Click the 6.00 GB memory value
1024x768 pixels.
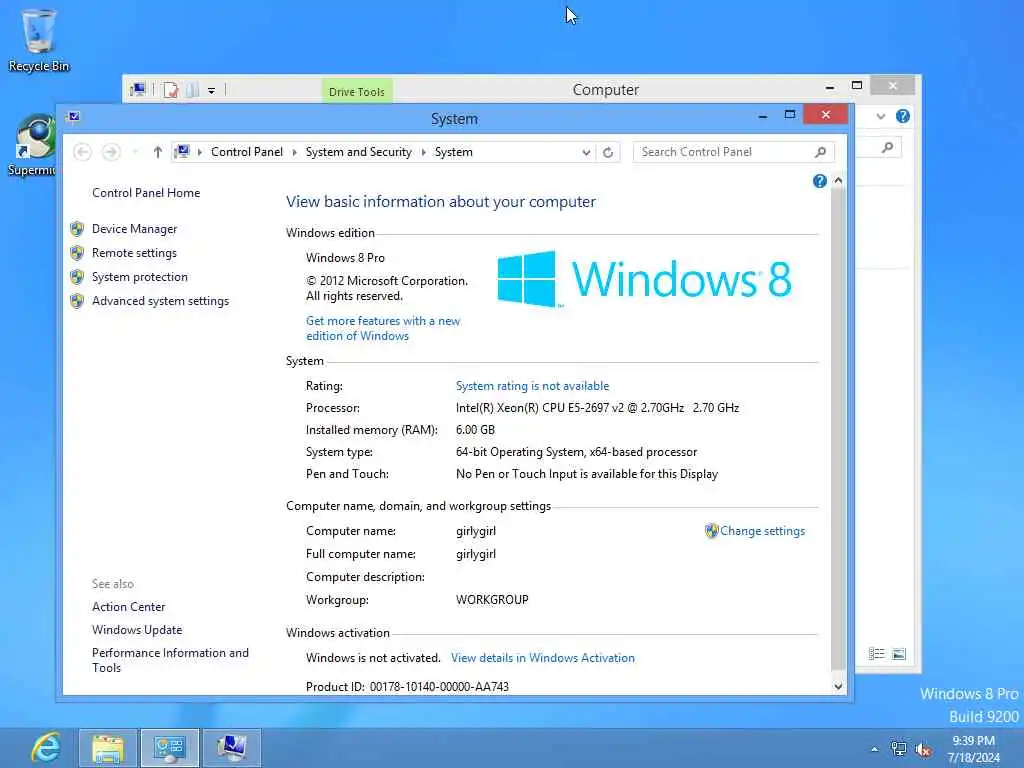(475, 430)
